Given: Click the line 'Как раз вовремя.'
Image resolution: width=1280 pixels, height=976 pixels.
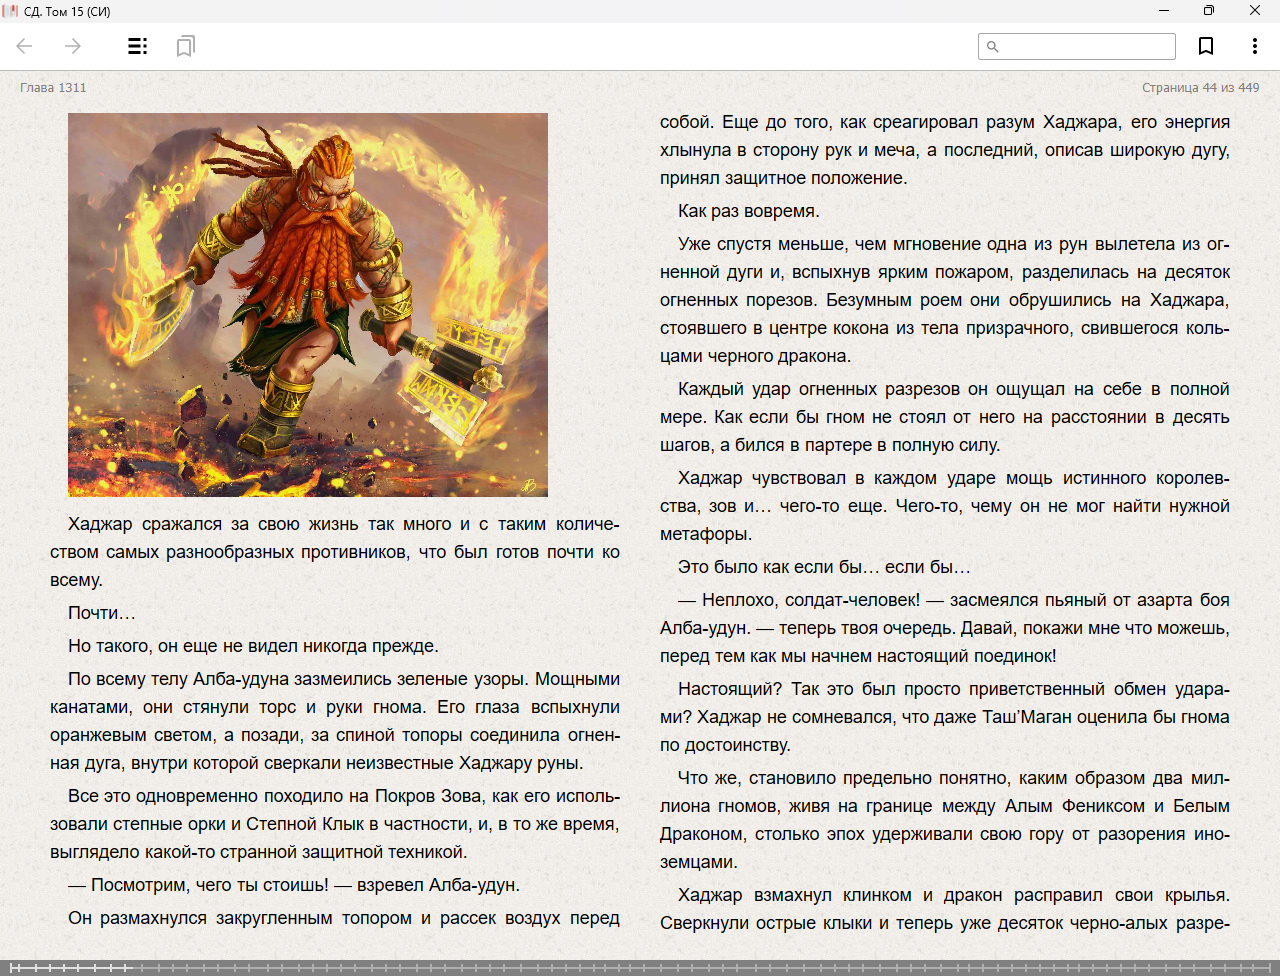Looking at the screenshot, I should pos(748,211).
